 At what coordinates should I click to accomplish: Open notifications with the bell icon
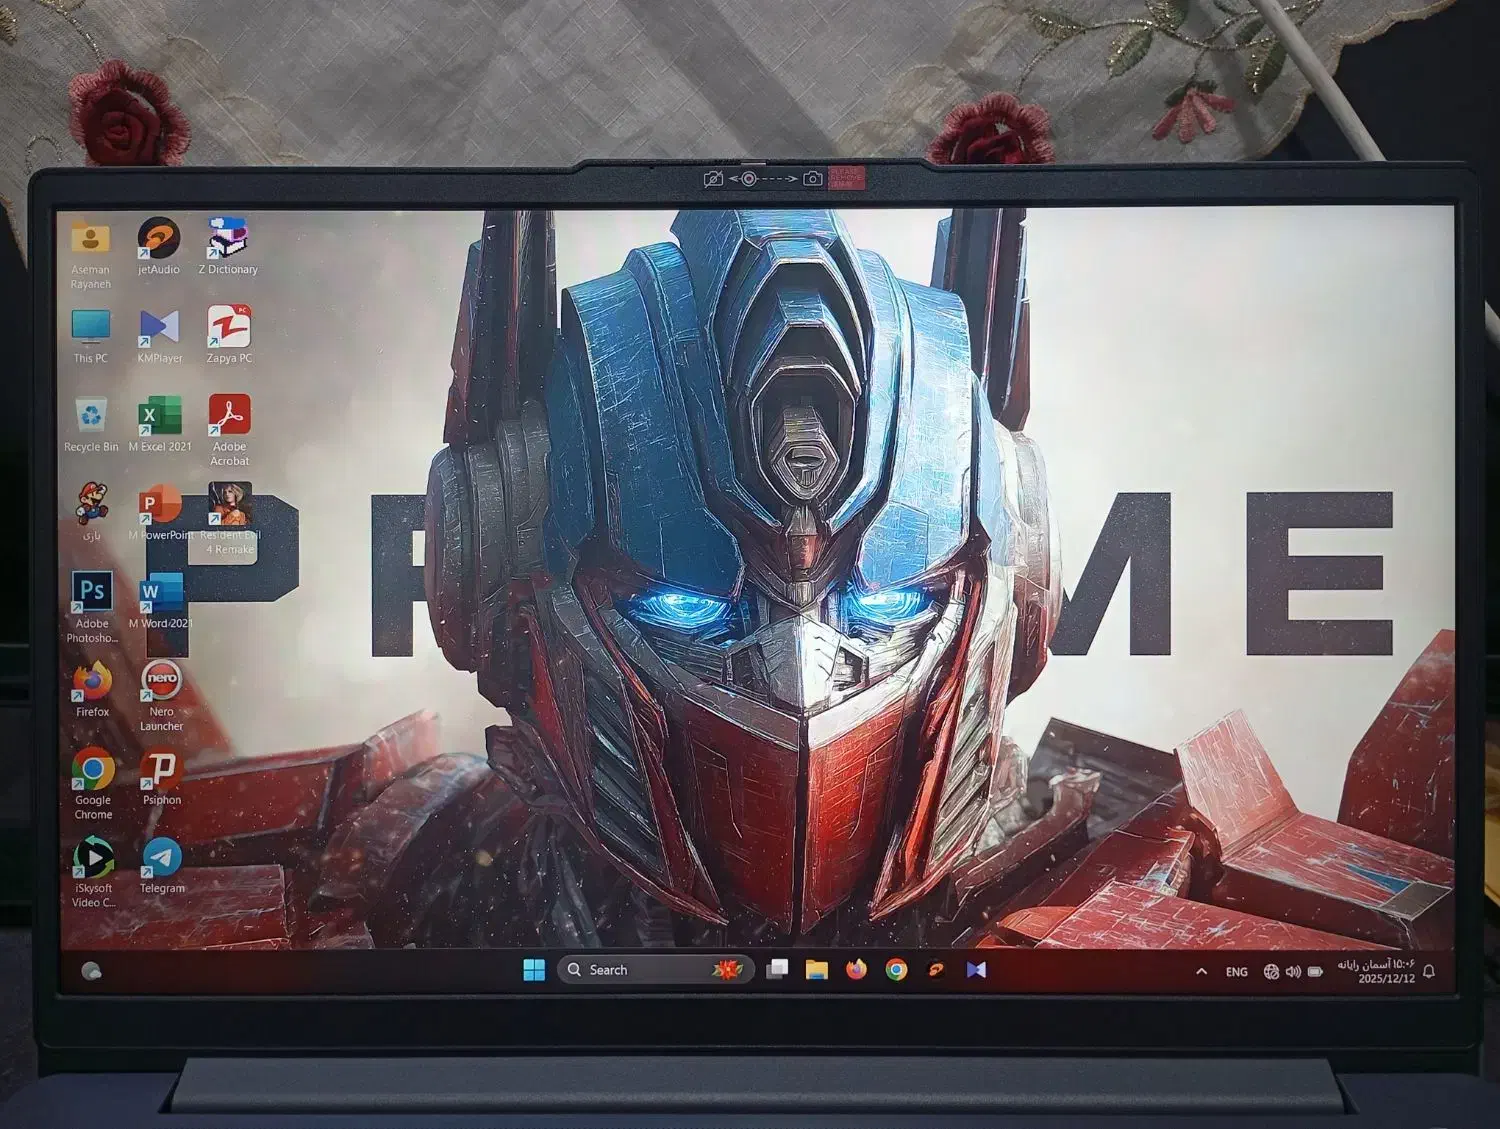[x=1428, y=969]
